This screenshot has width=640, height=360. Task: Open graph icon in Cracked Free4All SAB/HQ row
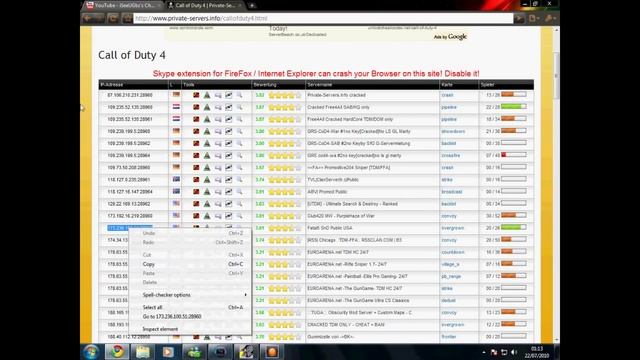(229, 107)
